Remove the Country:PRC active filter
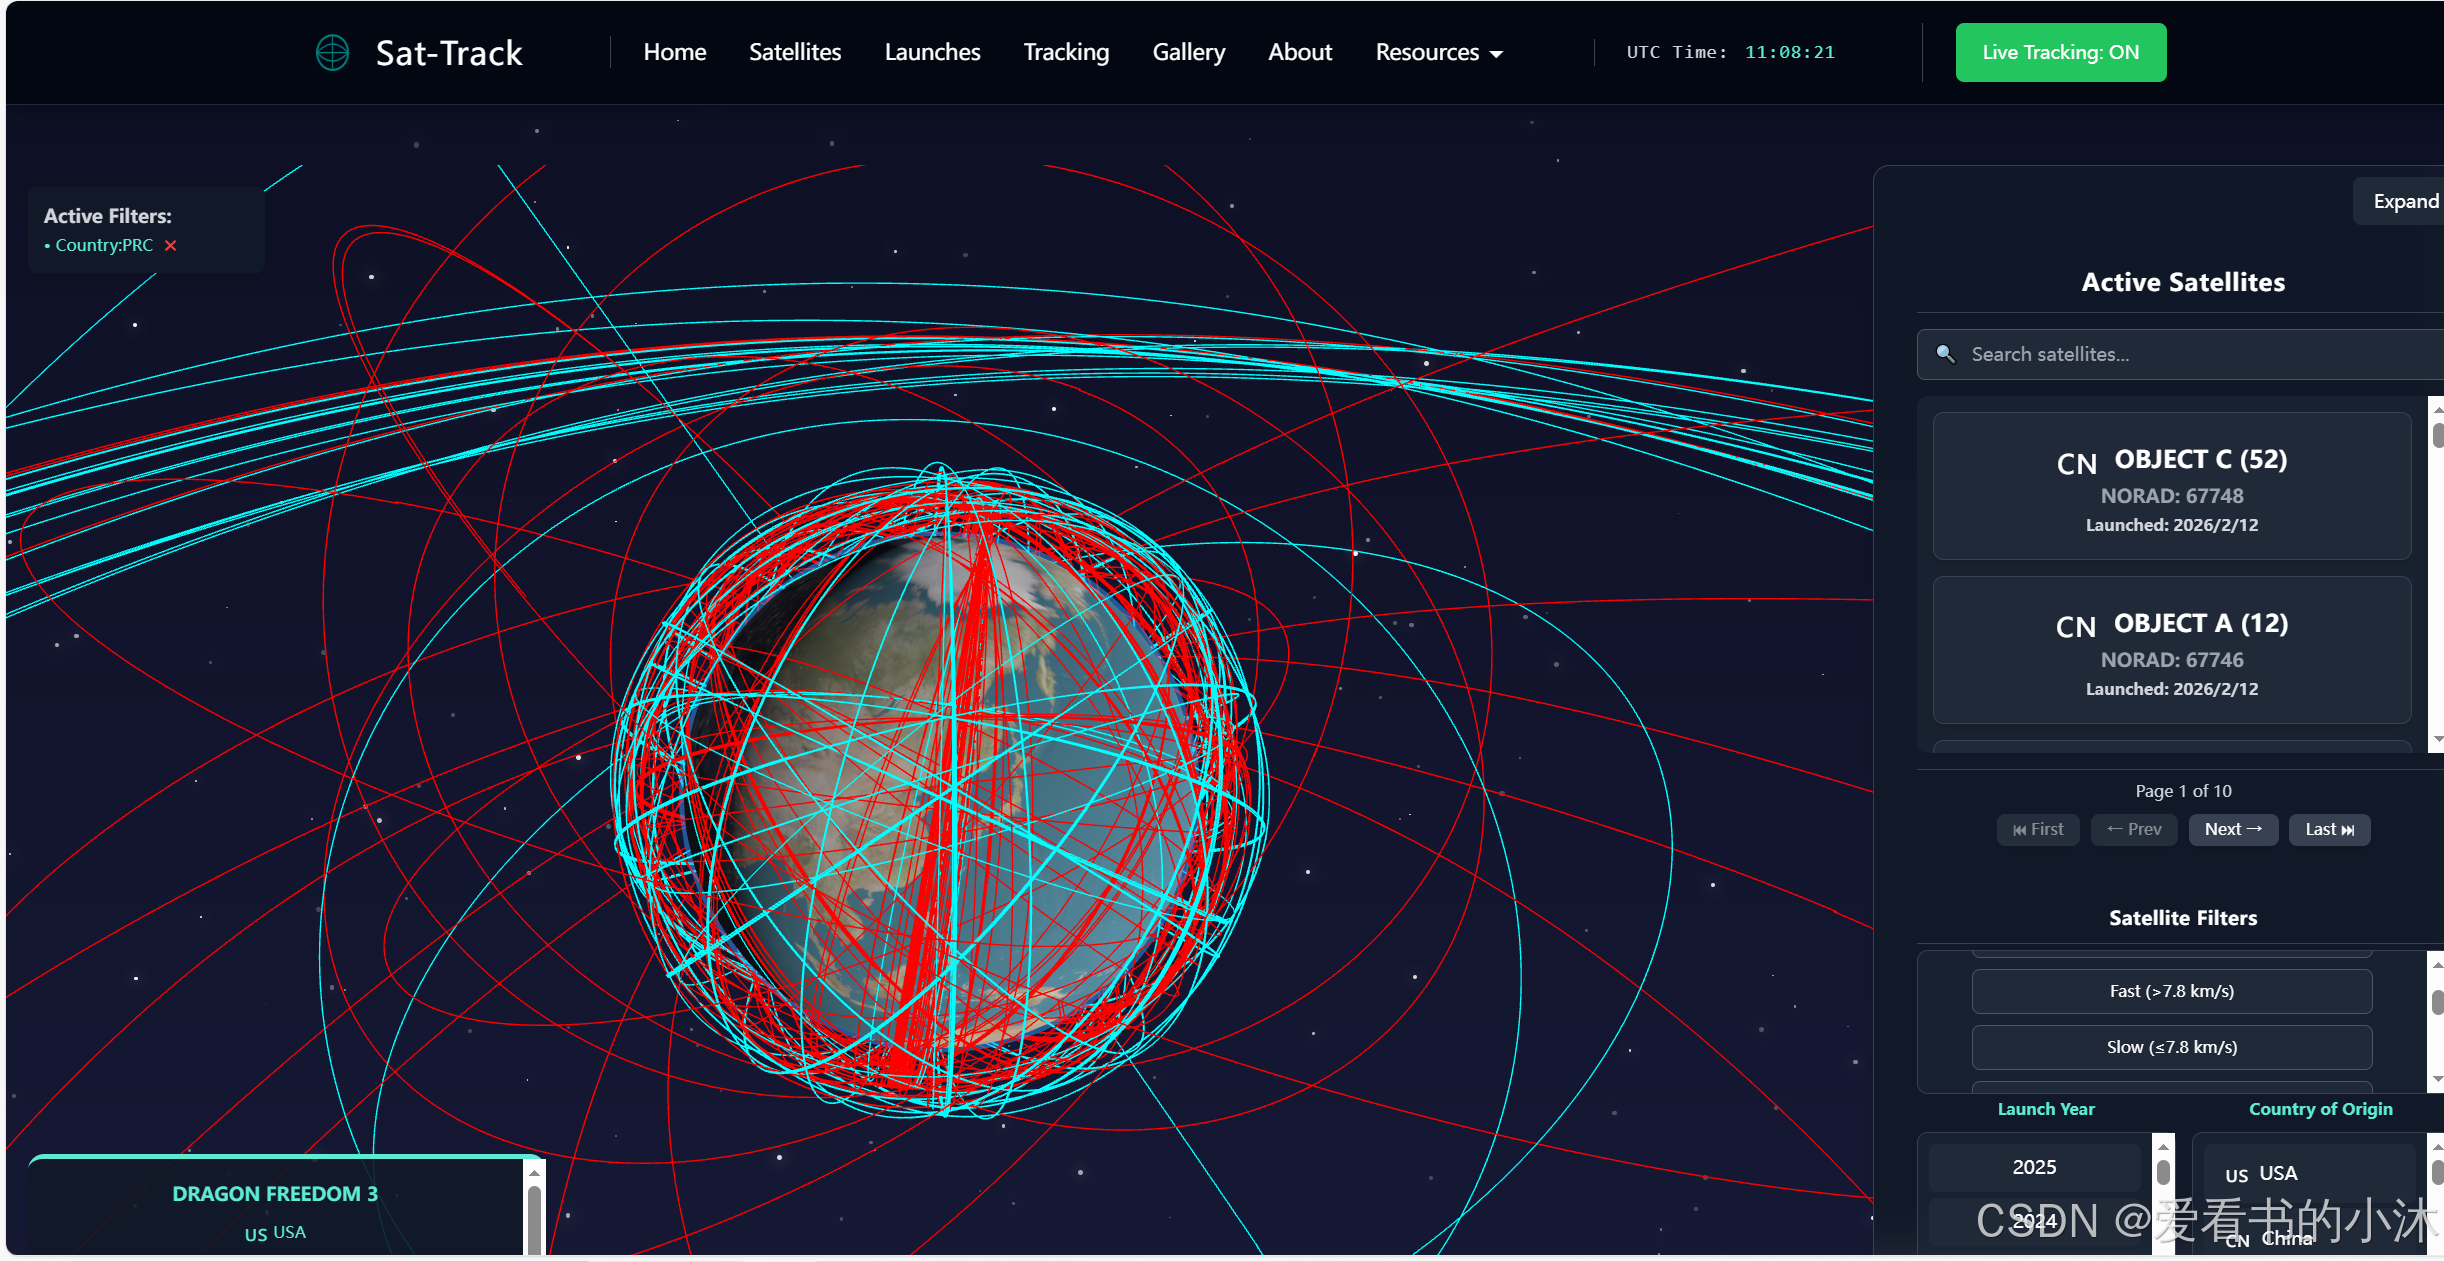Screen dimensions: 2444x1262 pos(171,246)
